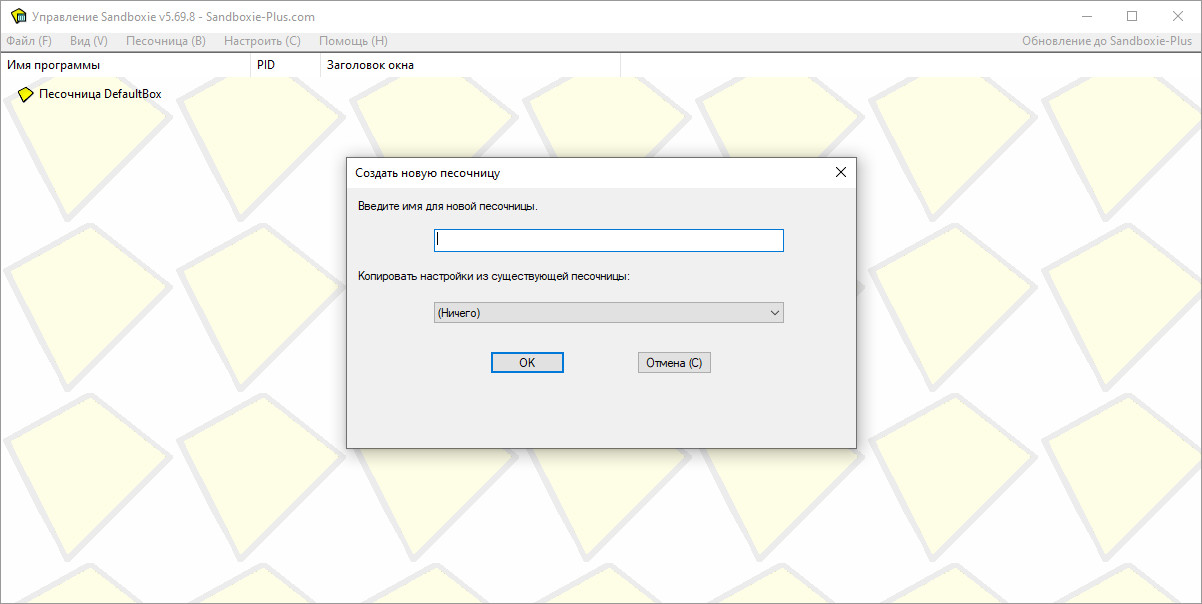Open the Настроить (C) menu

point(262,41)
